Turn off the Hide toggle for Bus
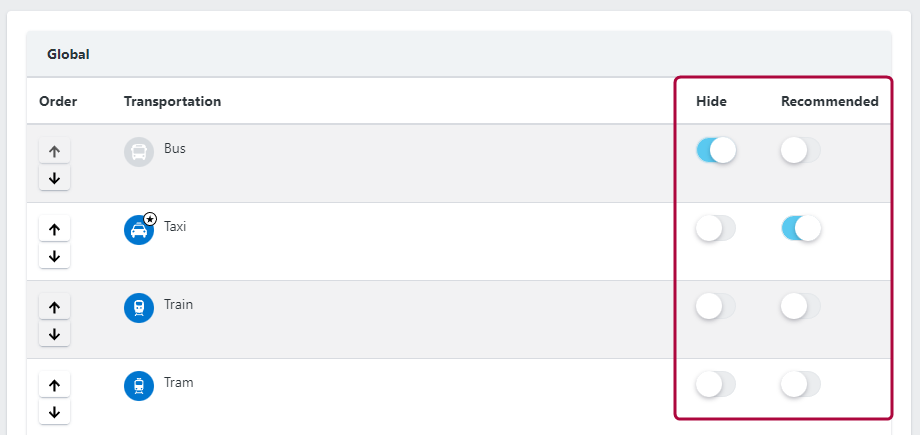This screenshot has width=920, height=435. (x=716, y=151)
